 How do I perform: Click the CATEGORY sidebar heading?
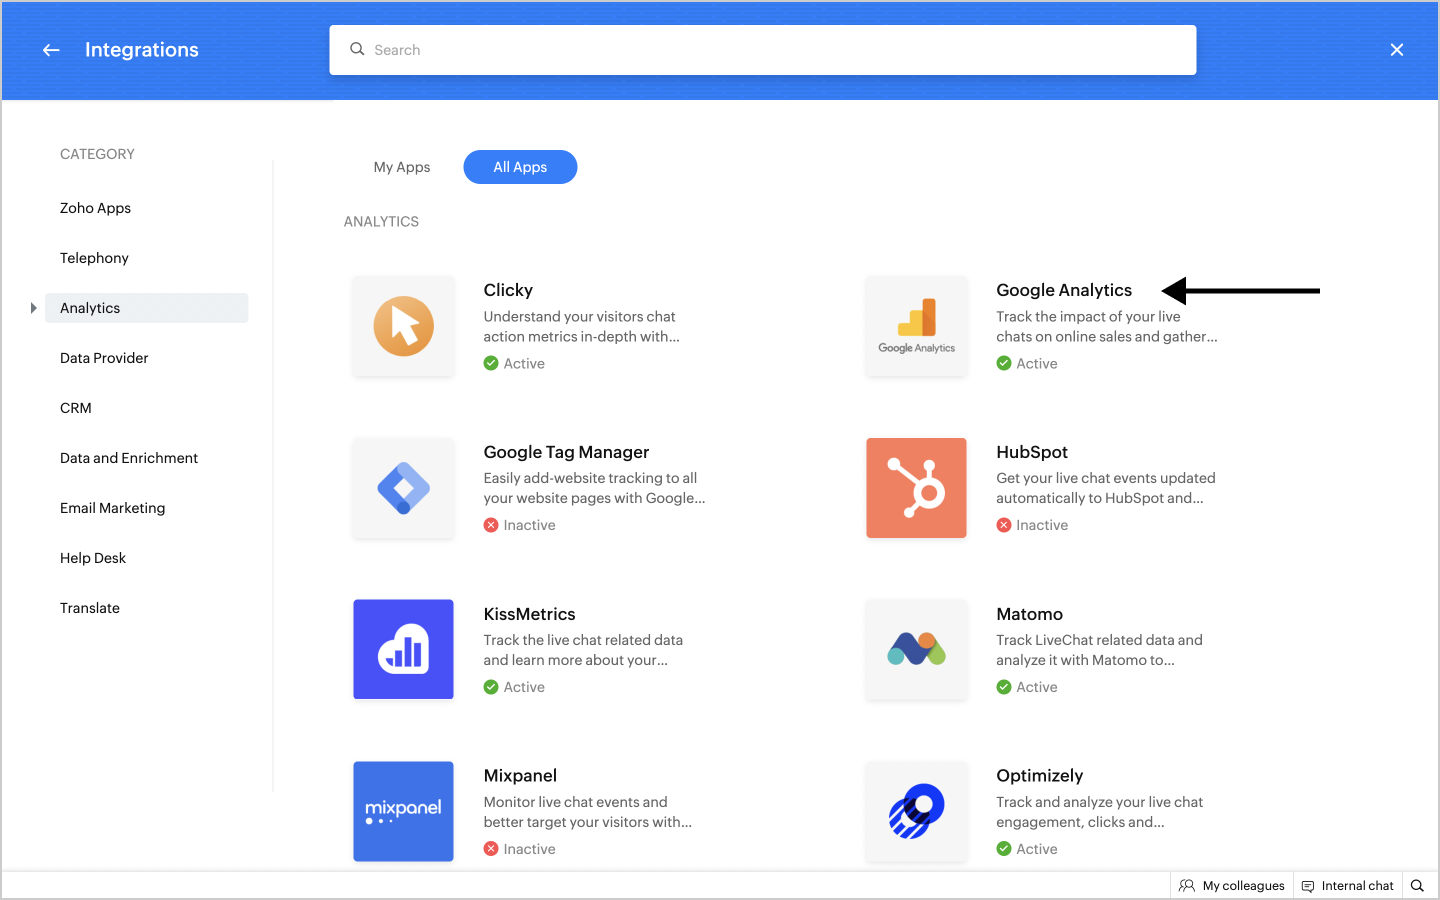pyautogui.click(x=97, y=154)
